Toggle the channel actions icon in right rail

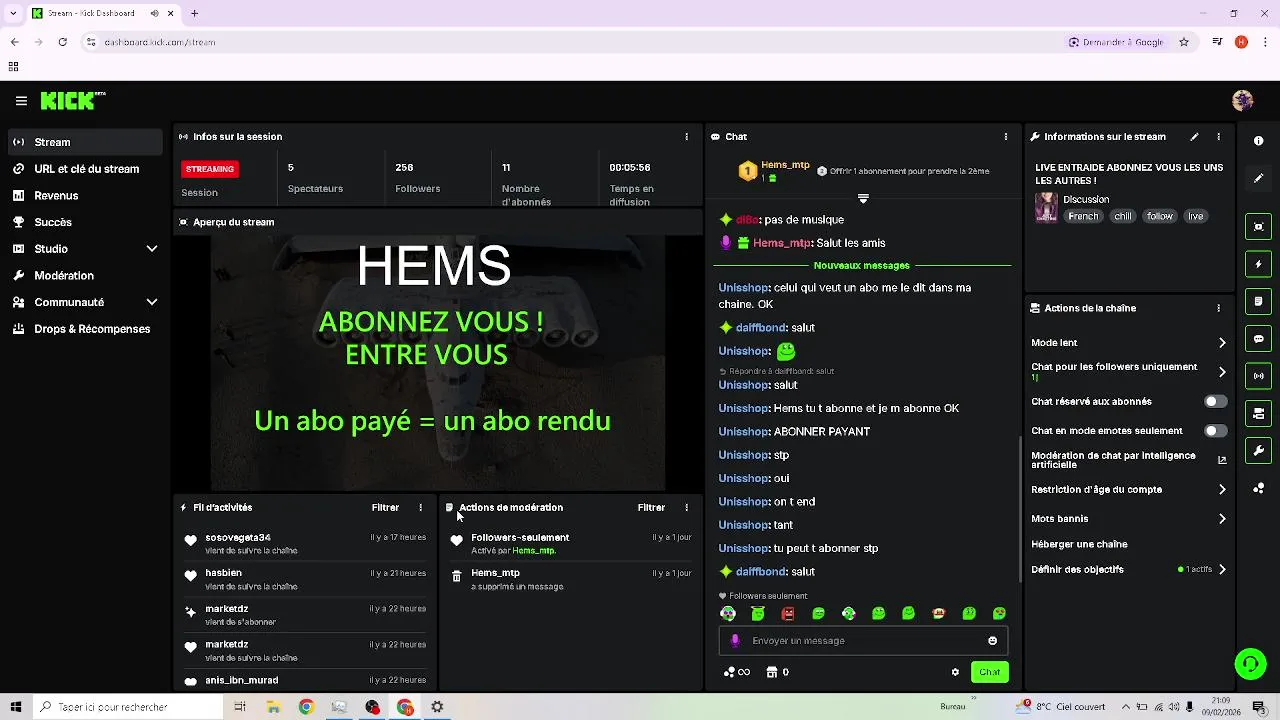point(1258,413)
